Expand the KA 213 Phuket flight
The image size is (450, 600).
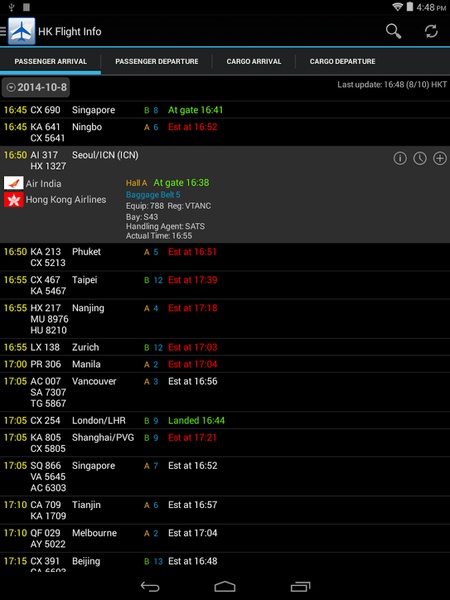click(x=225, y=257)
